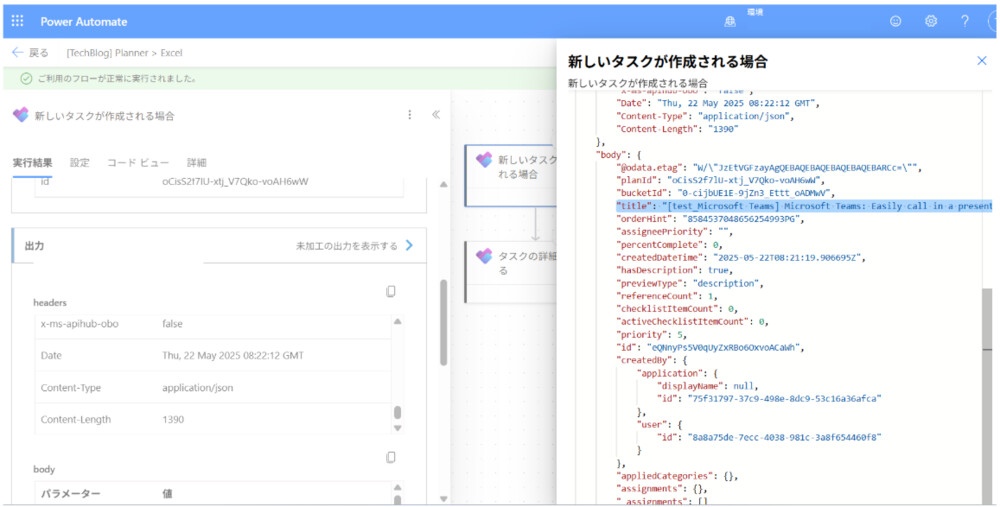Switch to the 設定 tab
Image resolution: width=1000 pixels, height=507 pixels.
79,162
